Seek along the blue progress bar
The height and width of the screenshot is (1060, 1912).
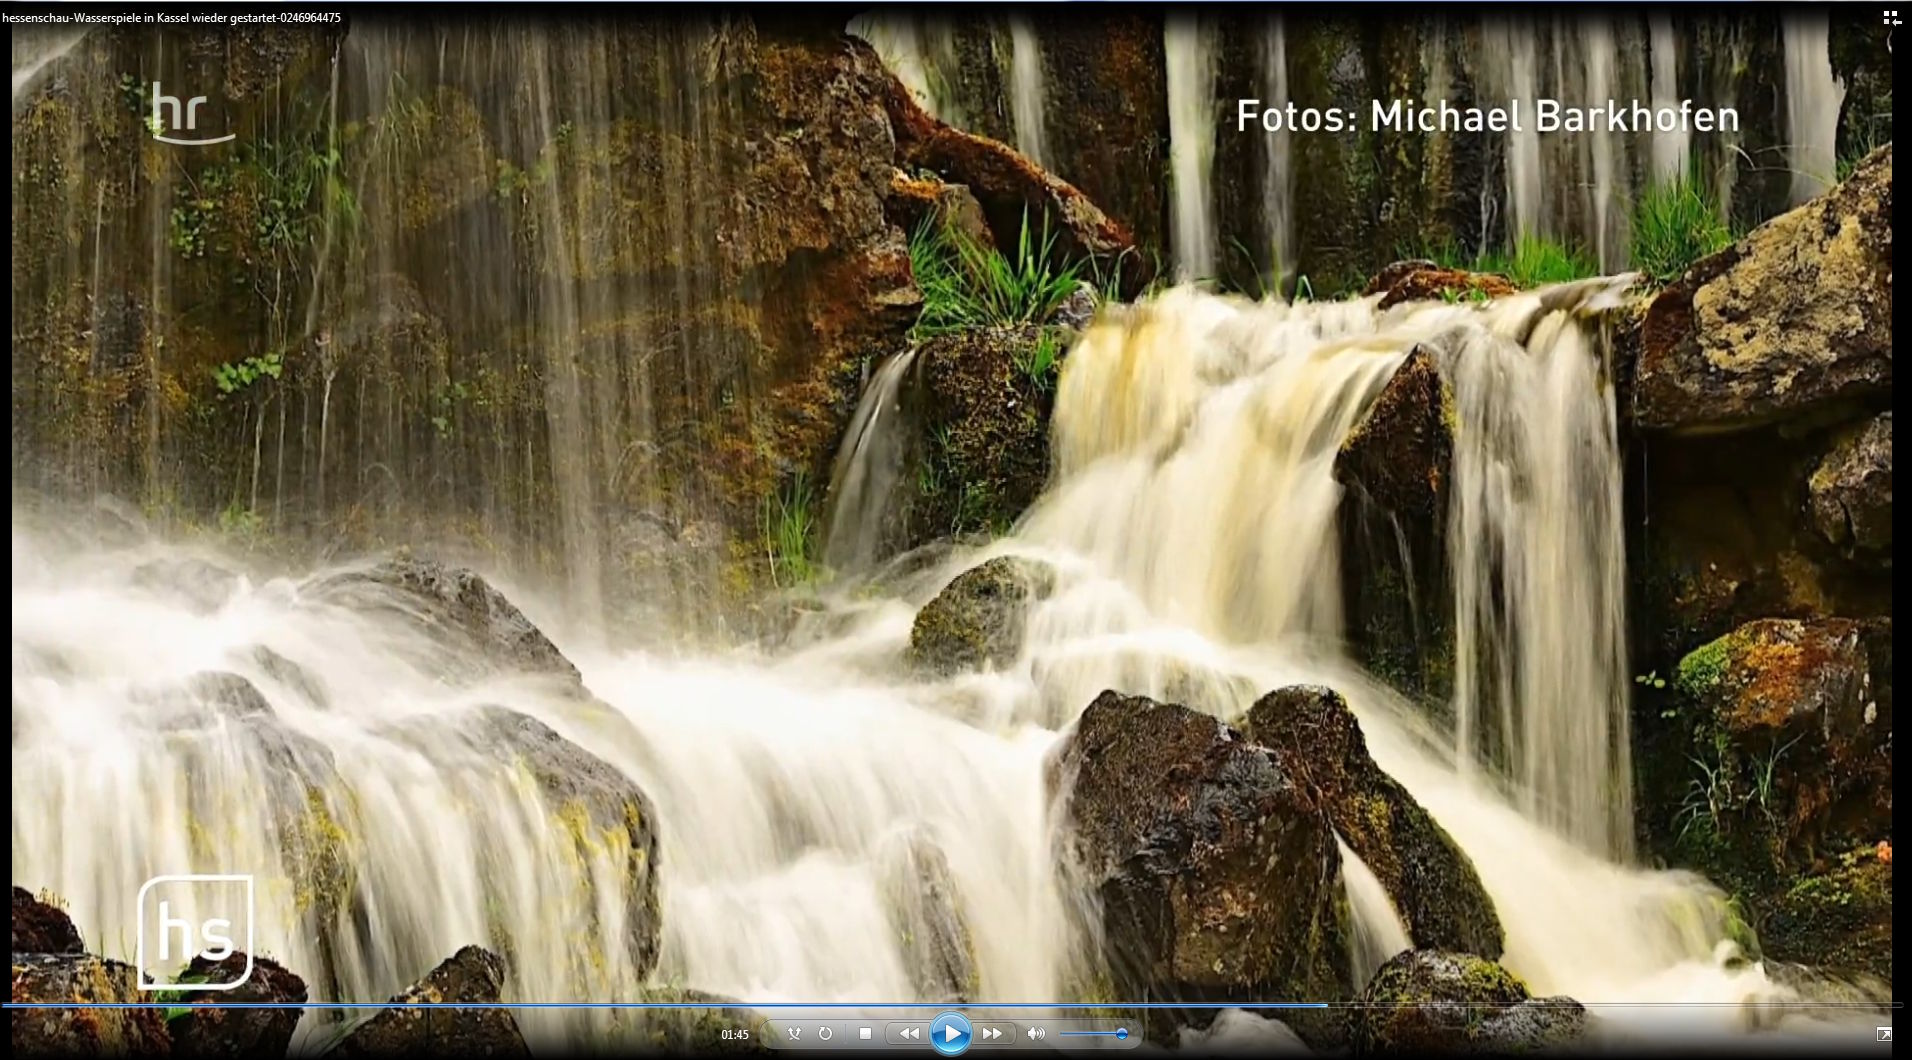[x=951, y=1005]
